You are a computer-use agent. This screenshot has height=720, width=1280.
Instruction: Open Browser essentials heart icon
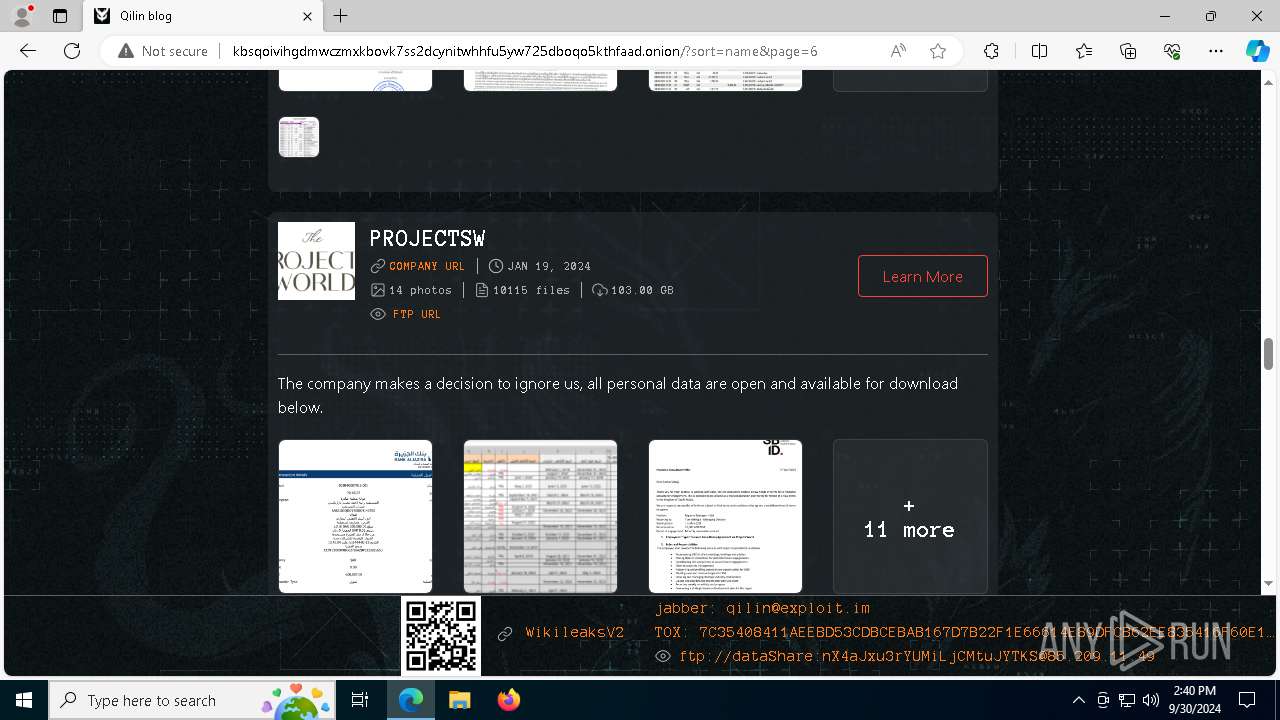(x=1172, y=51)
